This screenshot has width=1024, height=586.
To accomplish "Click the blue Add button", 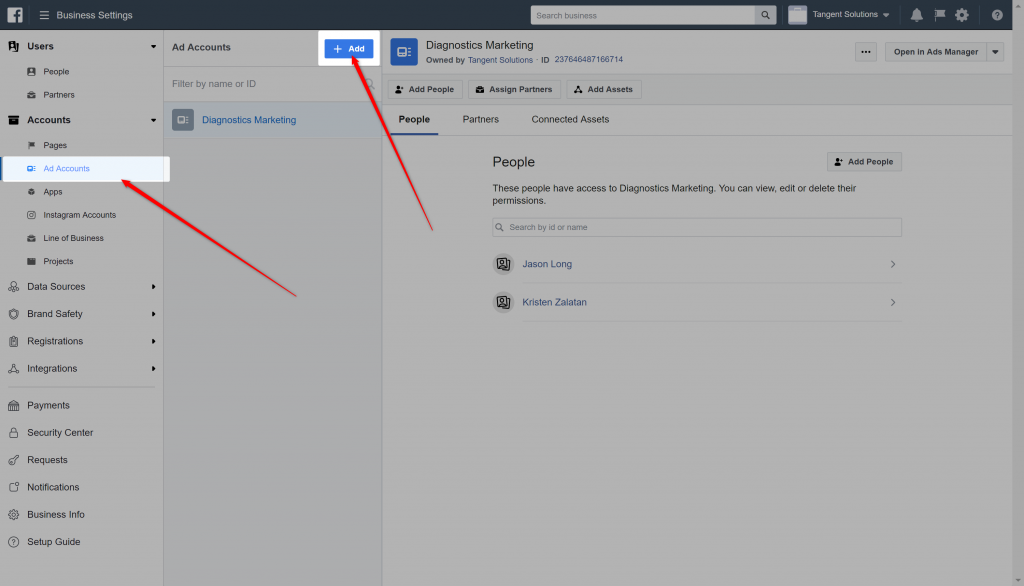I will click(x=349, y=48).
